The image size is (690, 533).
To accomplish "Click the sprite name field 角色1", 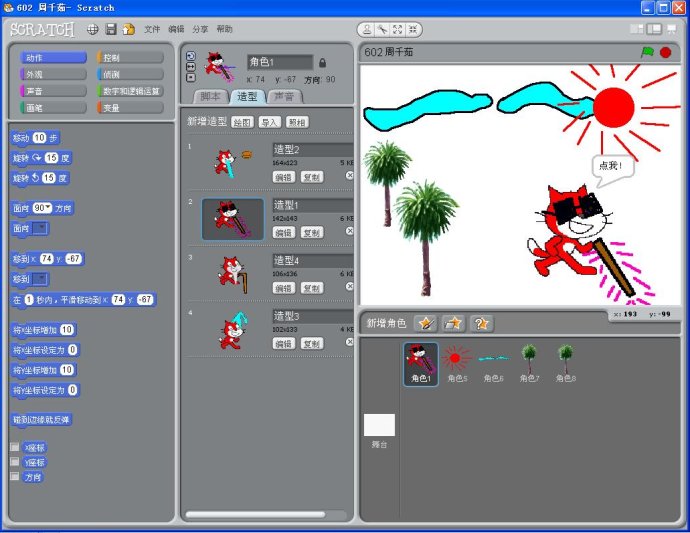I will pyautogui.click(x=280, y=62).
